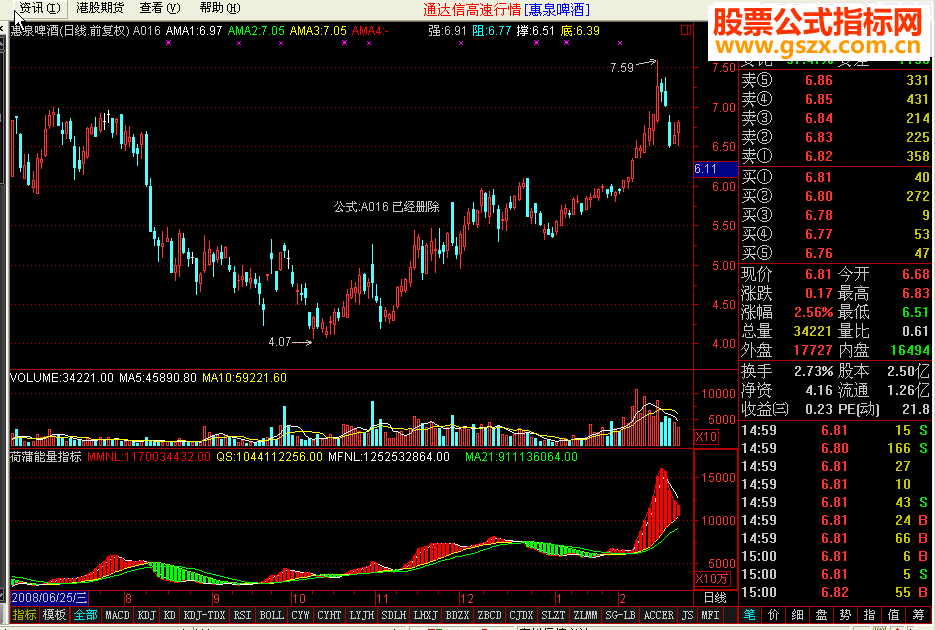Switch to the CYHT indicator tab
Image resolution: width=935 pixels, height=630 pixels.
click(x=329, y=615)
